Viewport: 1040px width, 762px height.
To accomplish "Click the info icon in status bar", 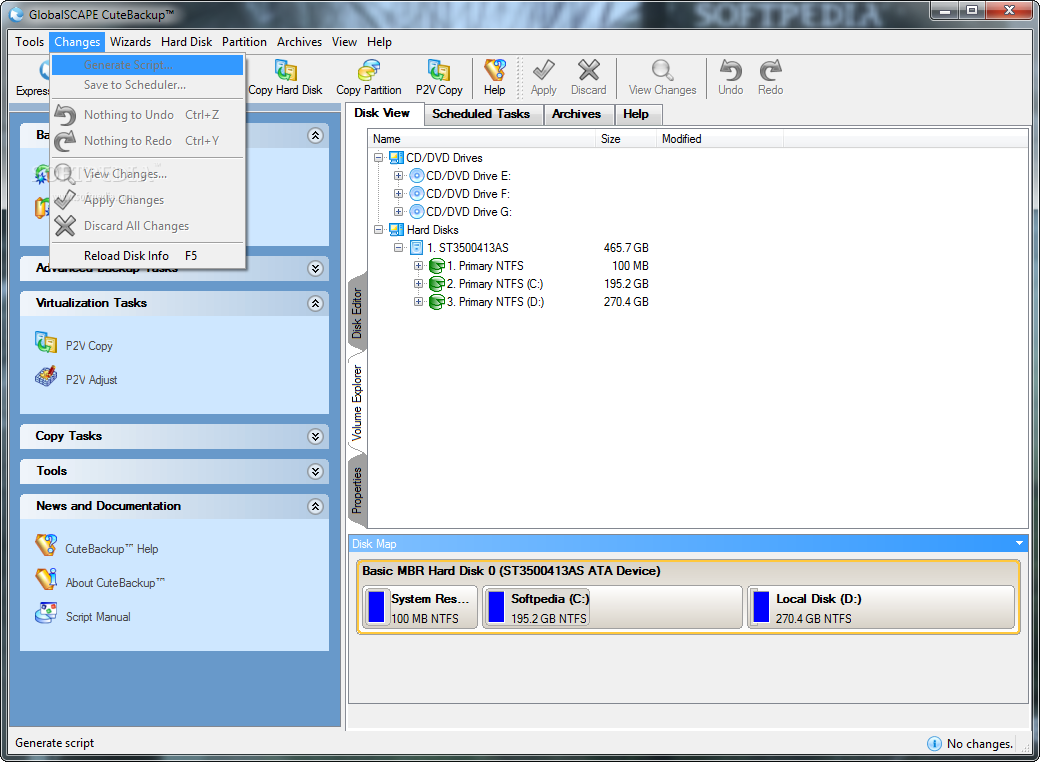I will (x=934, y=743).
